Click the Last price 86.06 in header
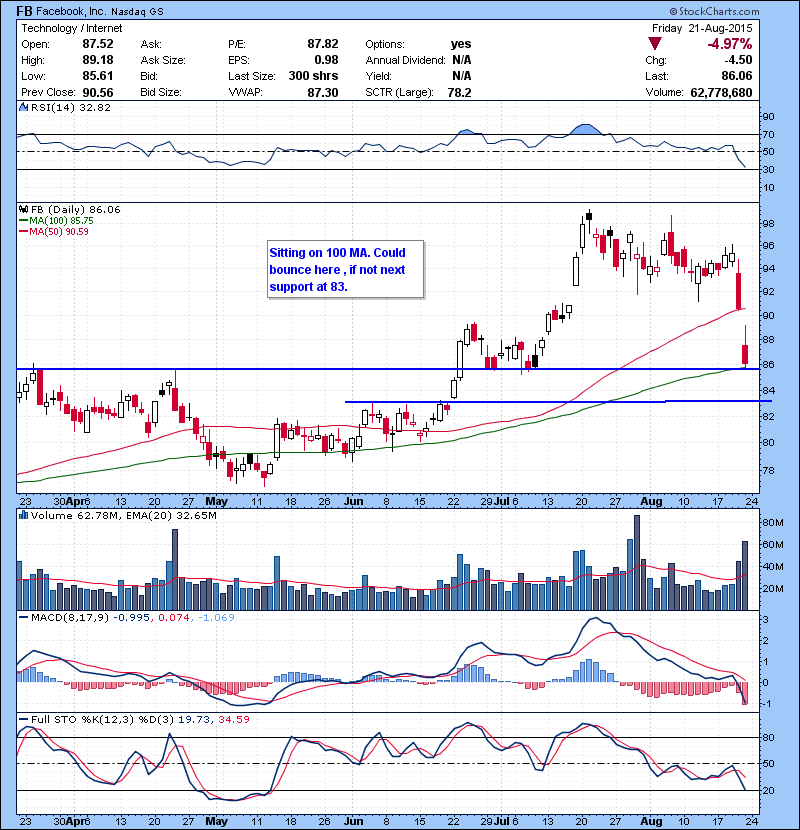Screen dimensions: 800x830 click(736, 76)
